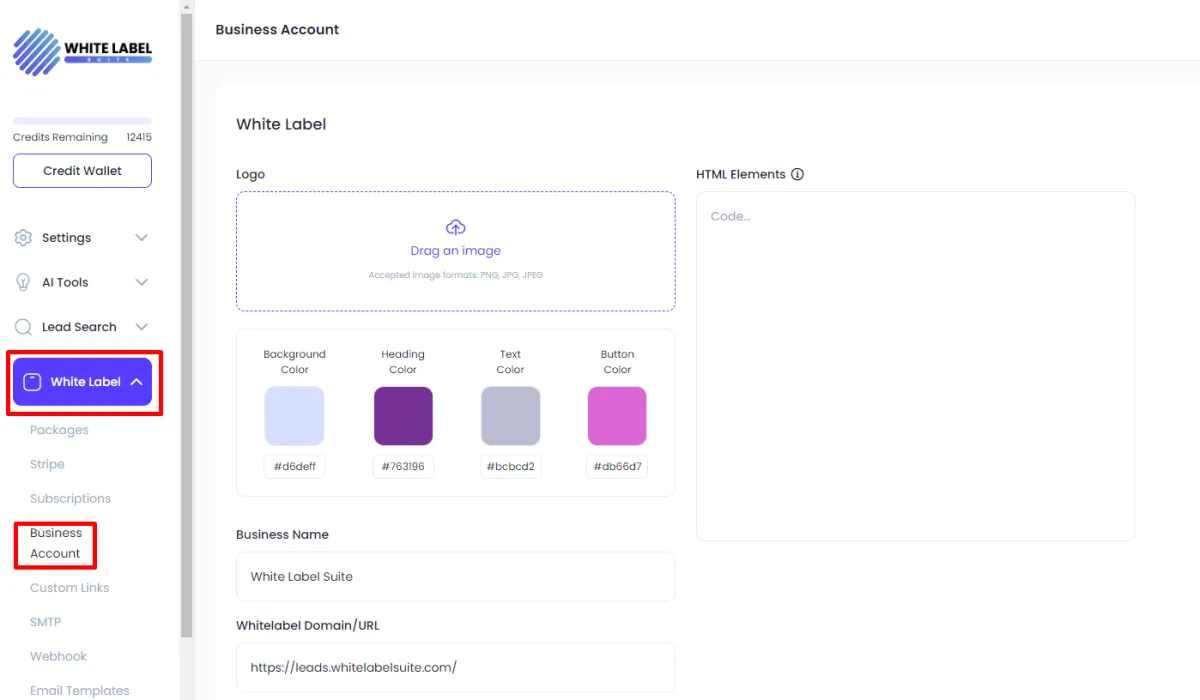Click the Settings gear icon
This screenshot has width=1200, height=700.
pos(23,238)
